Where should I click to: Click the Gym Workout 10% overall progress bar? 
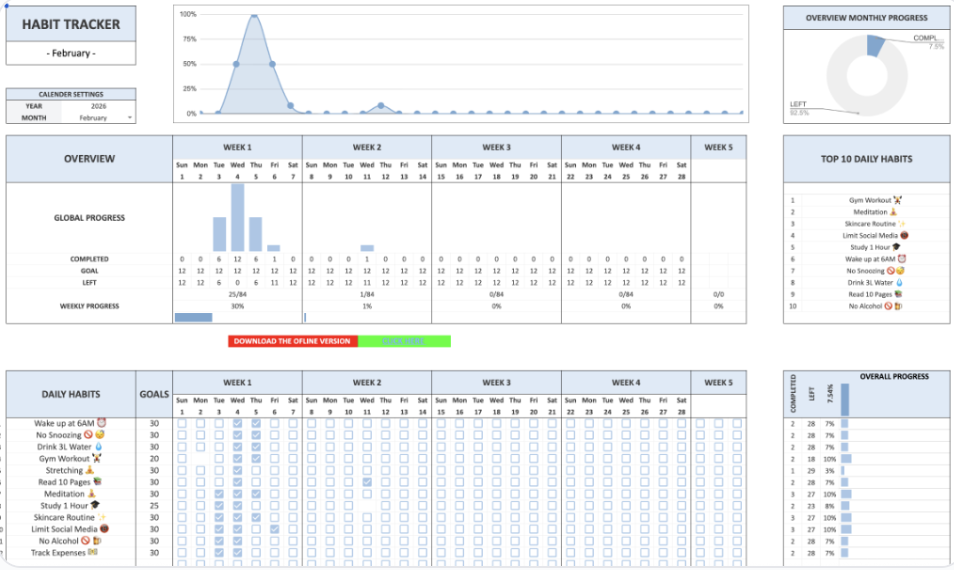click(x=846, y=459)
